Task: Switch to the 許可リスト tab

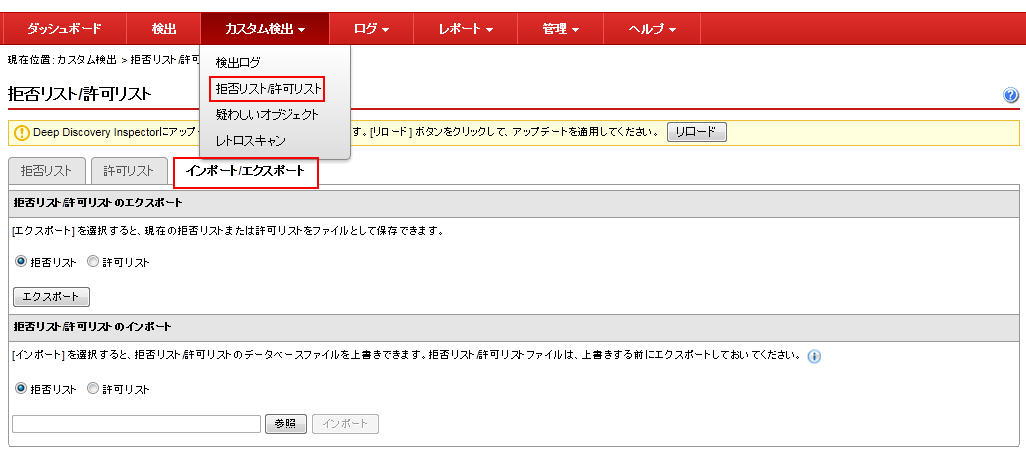Action: [129, 171]
